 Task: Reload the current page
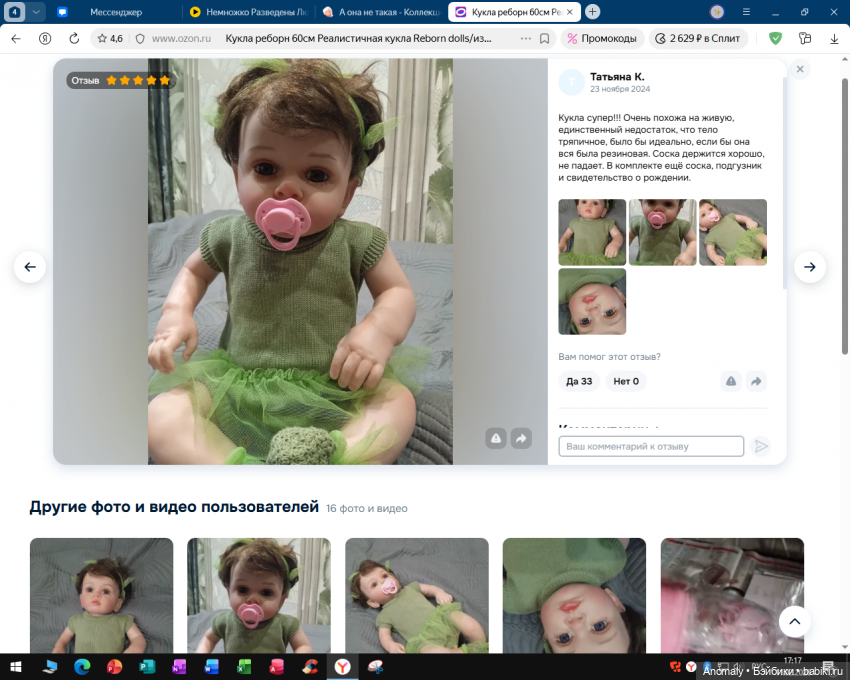tap(74, 38)
